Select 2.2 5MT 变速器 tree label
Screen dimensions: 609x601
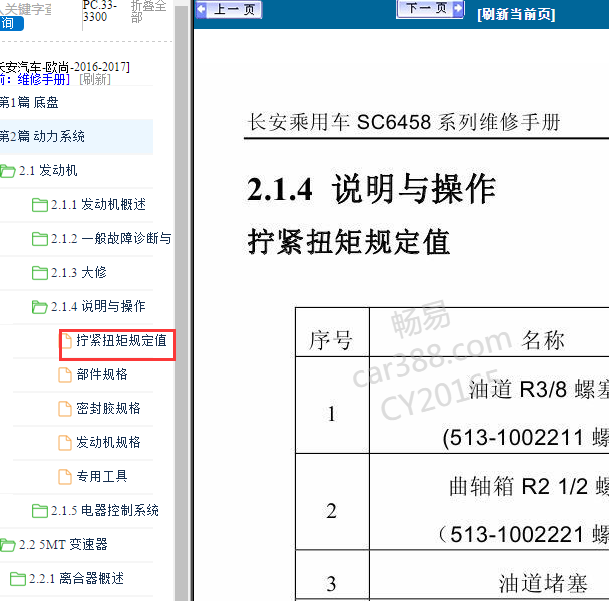point(63,545)
